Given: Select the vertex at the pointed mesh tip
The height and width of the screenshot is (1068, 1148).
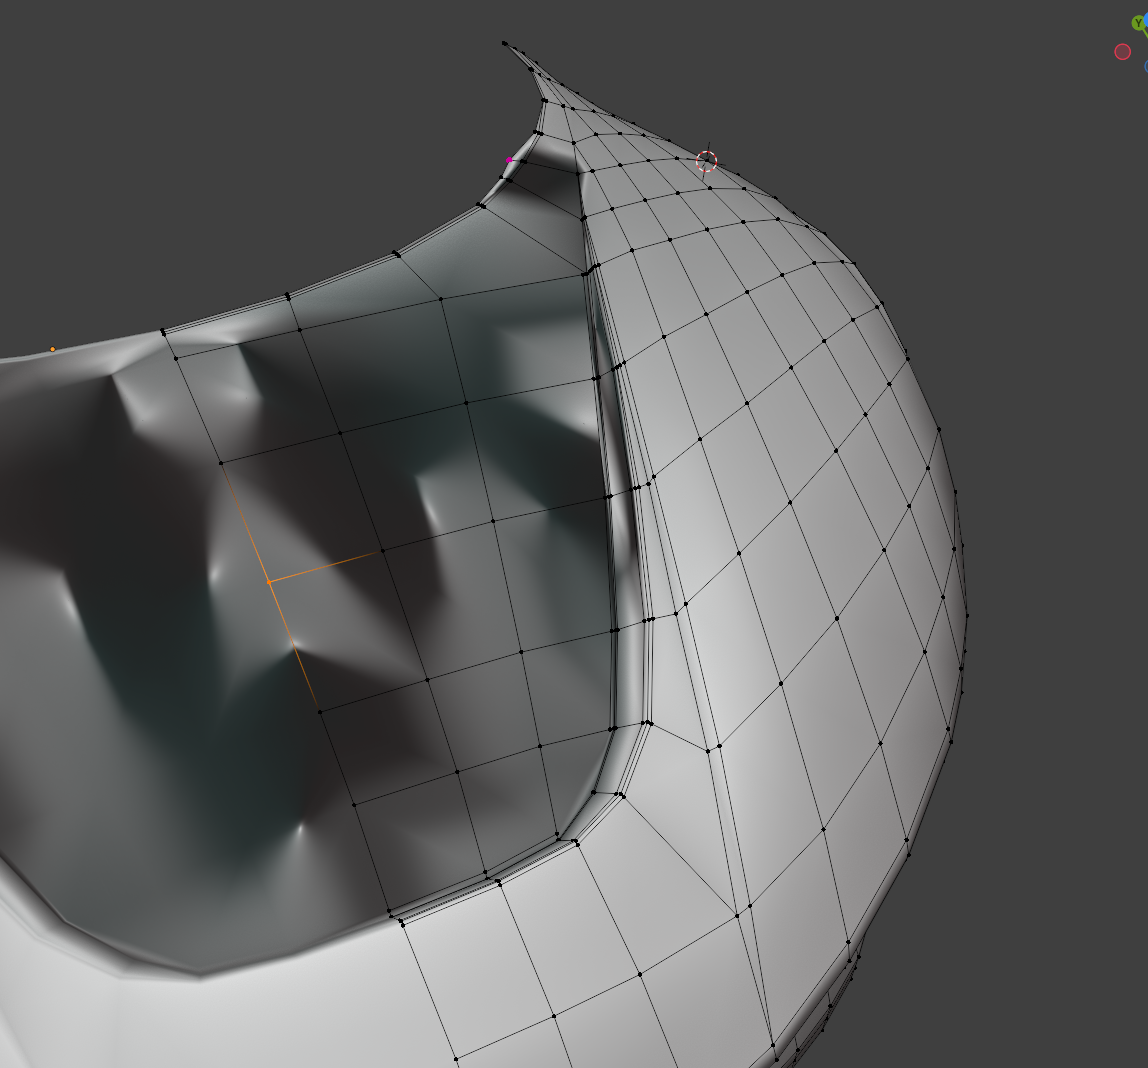Looking at the screenshot, I should click(504, 43).
